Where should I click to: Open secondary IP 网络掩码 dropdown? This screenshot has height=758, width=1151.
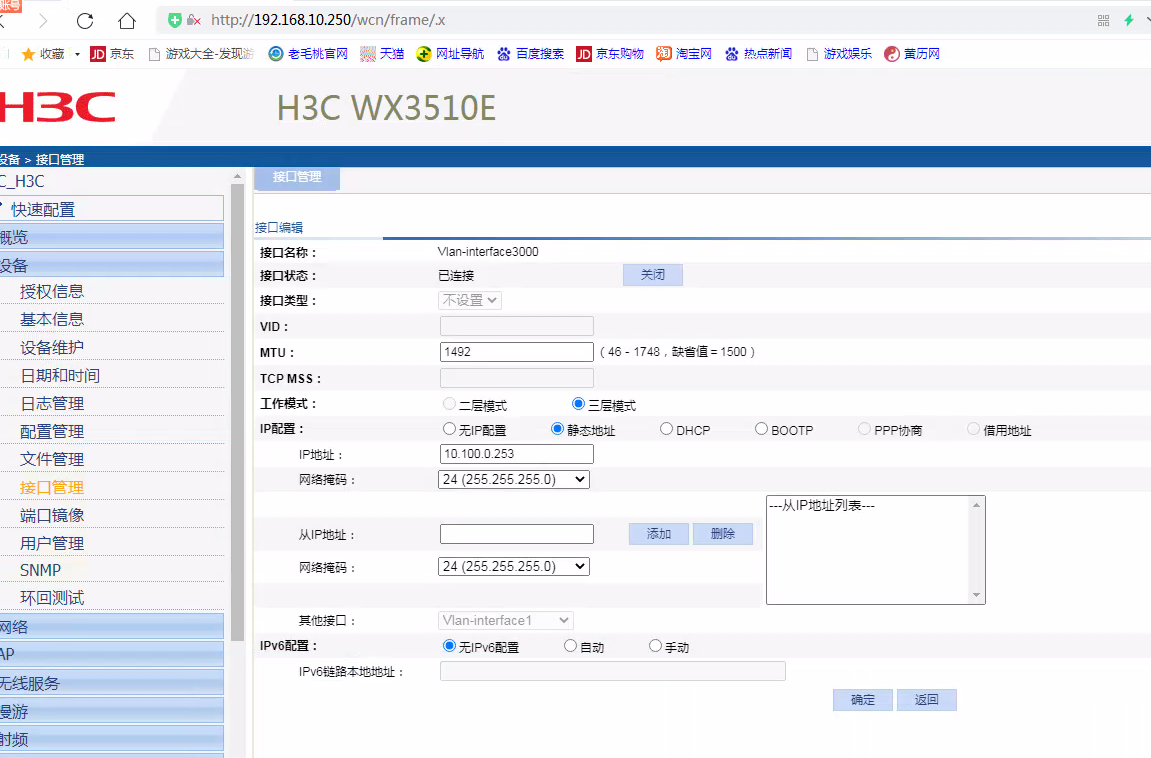[514, 566]
